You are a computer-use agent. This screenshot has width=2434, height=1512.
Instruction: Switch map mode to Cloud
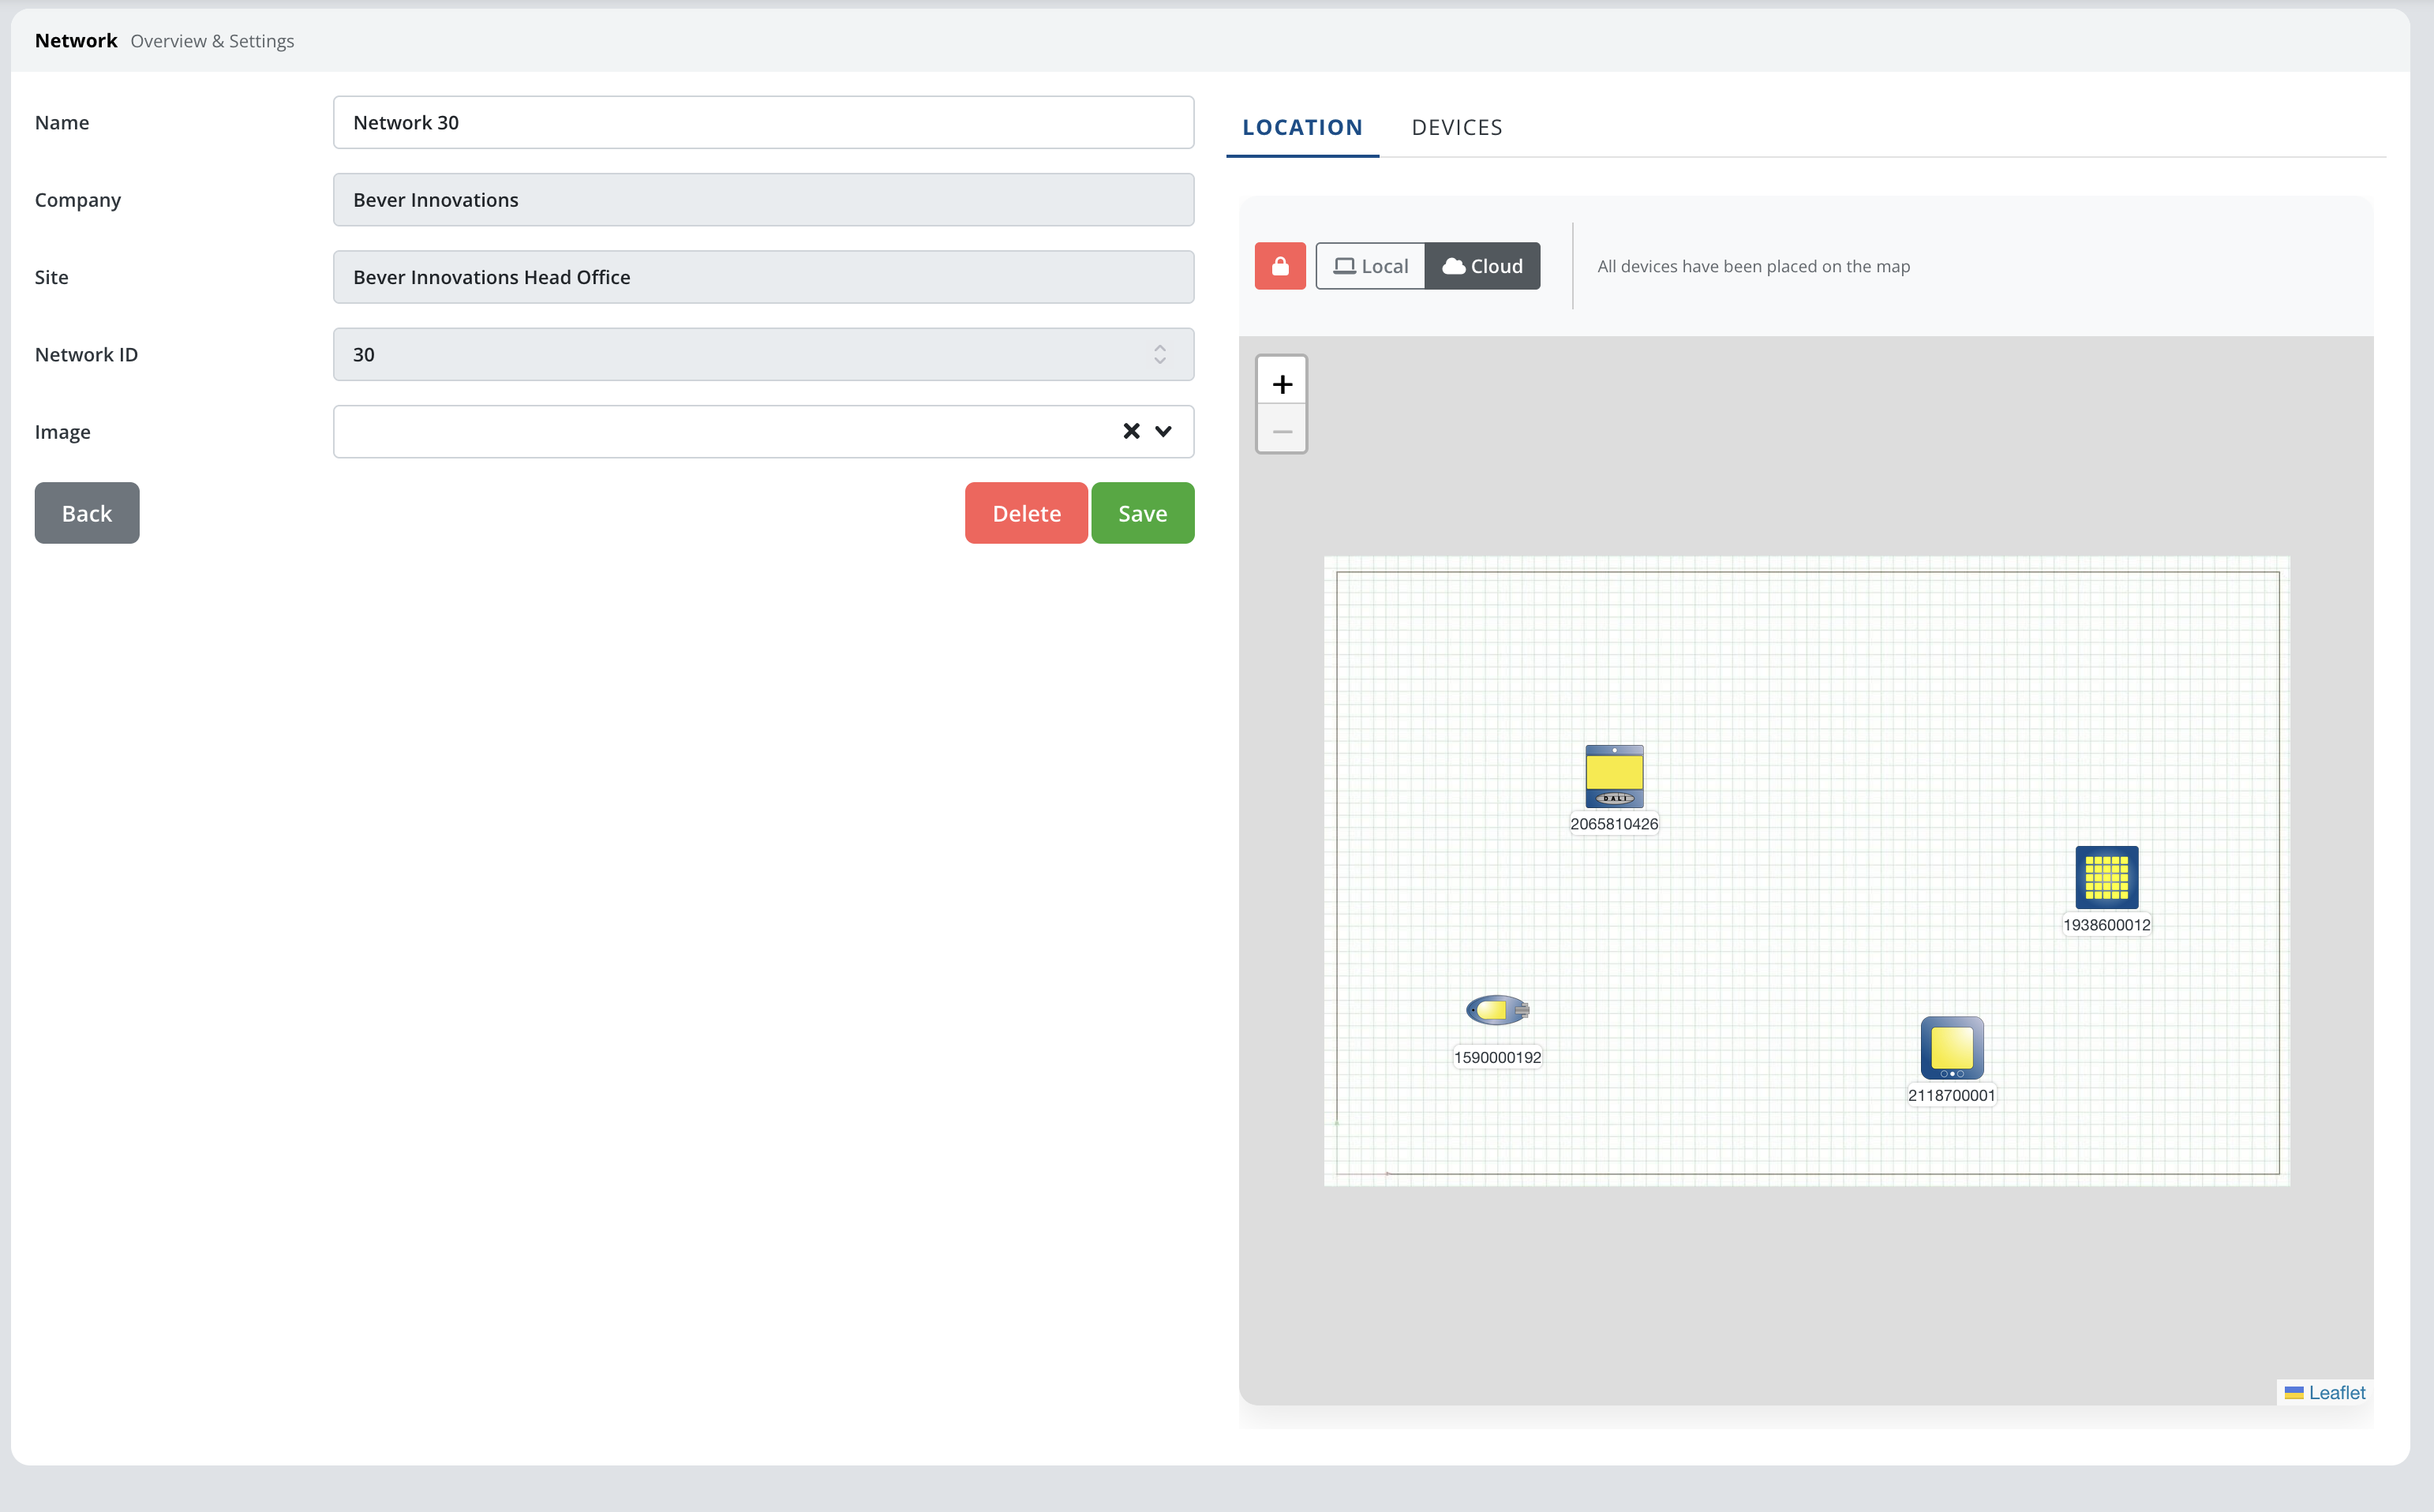pos(1482,266)
